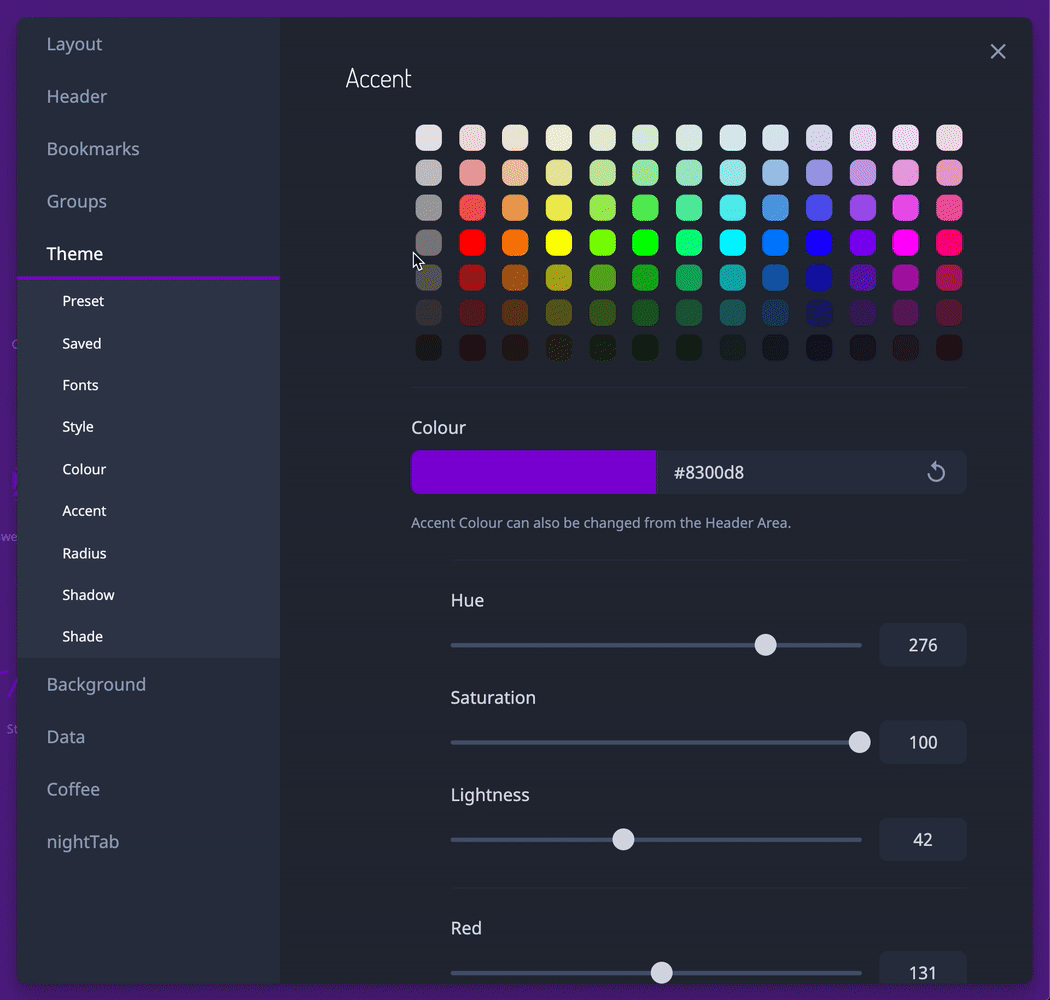This screenshot has width=1050, height=1000.
Task: Reset the accent colour with the undo arrow icon
Action: pyautogui.click(x=935, y=472)
